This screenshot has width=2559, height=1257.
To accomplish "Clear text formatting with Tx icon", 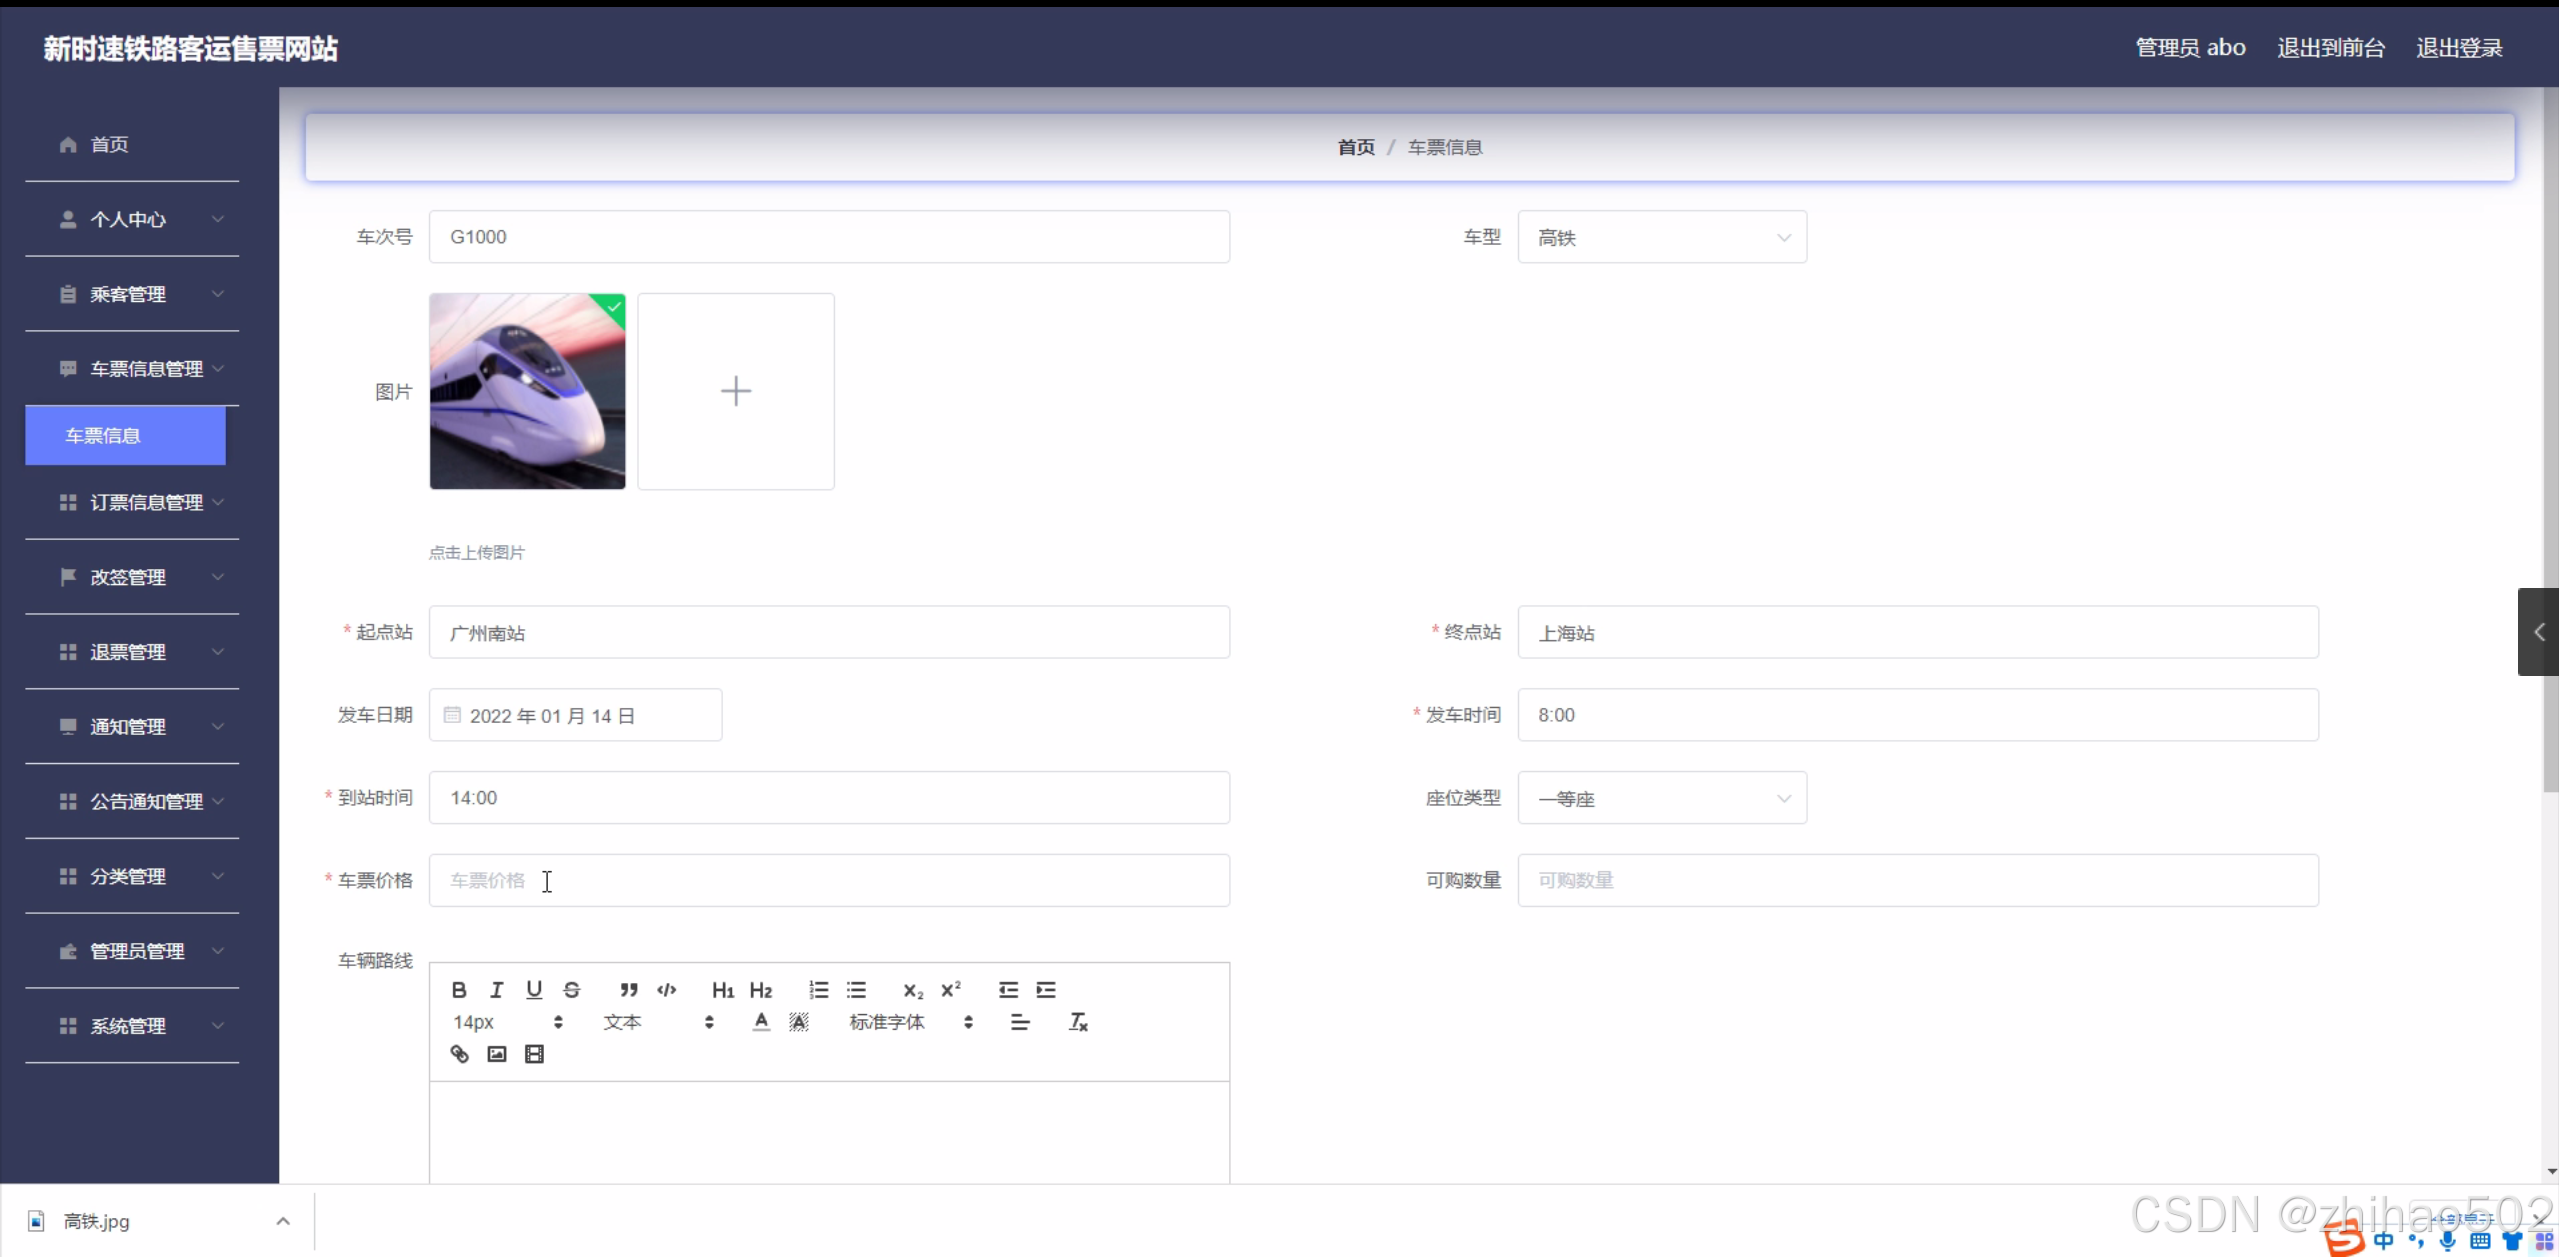I will pos(1078,1022).
